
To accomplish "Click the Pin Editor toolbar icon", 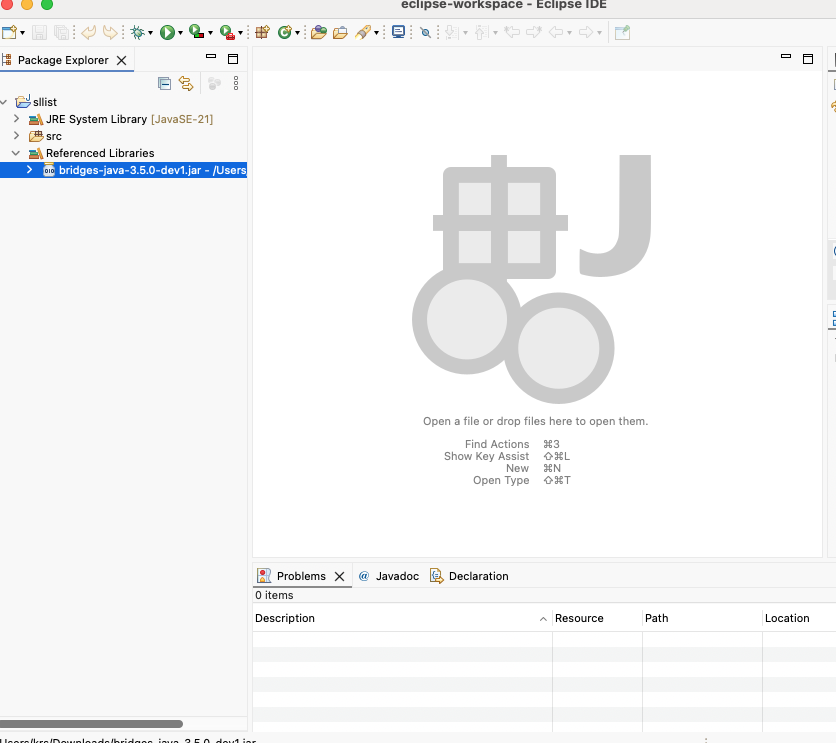I will click(x=622, y=33).
